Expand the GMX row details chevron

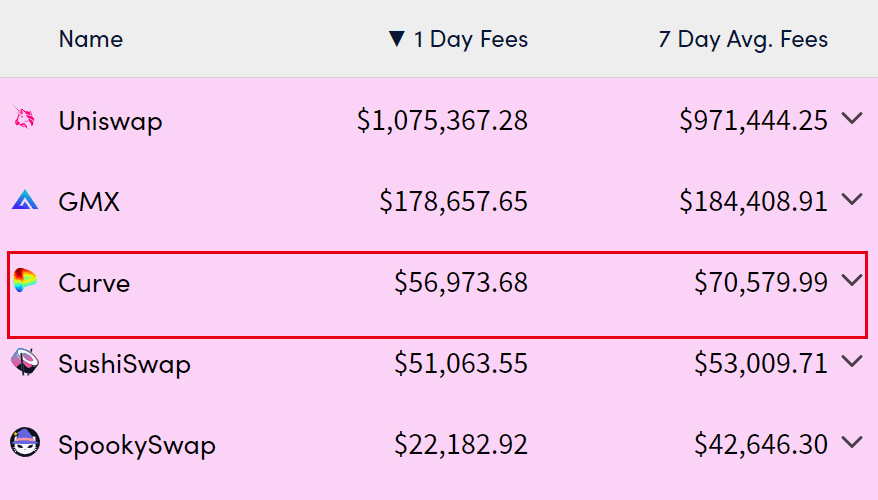tap(852, 199)
